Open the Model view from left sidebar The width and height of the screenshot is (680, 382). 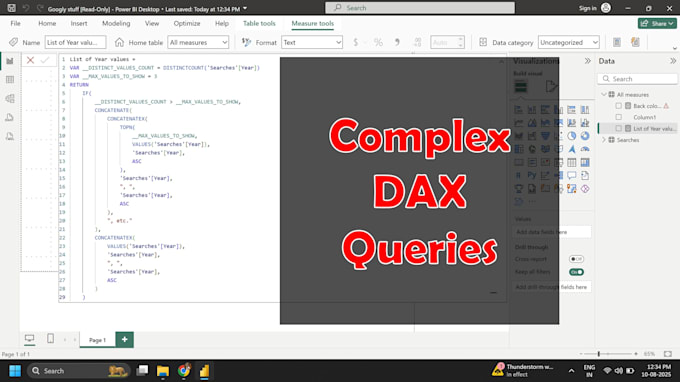(x=10, y=98)
